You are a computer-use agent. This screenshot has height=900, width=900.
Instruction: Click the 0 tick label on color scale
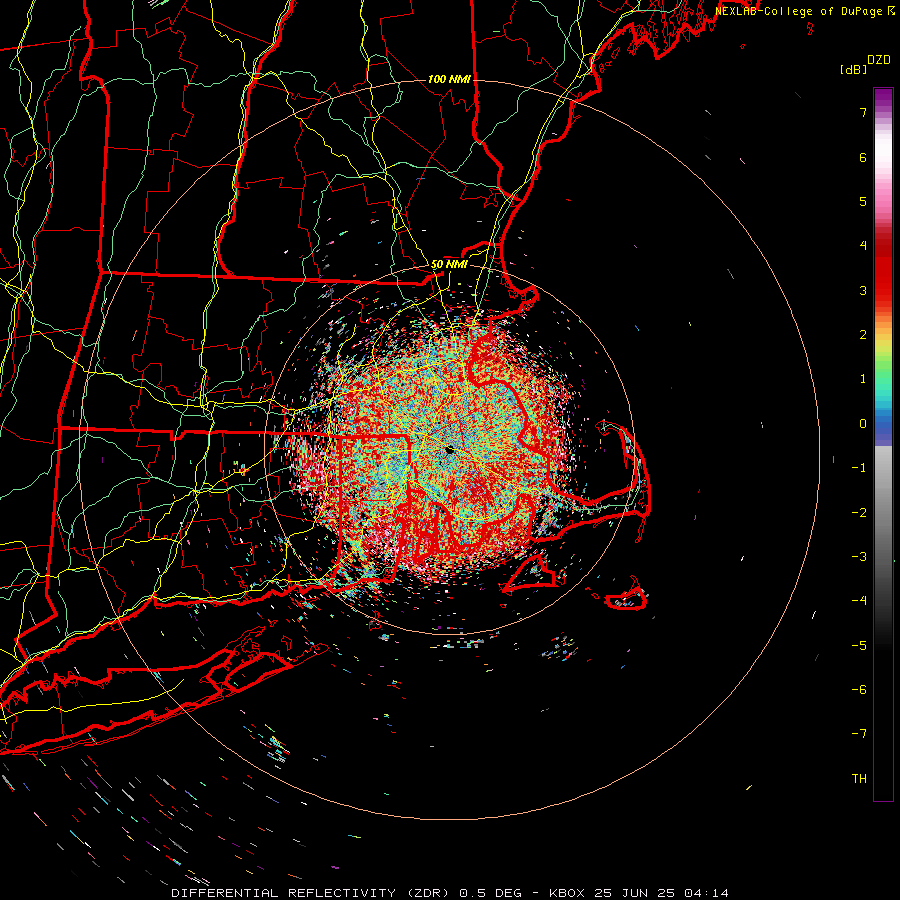tap(863, 424)
